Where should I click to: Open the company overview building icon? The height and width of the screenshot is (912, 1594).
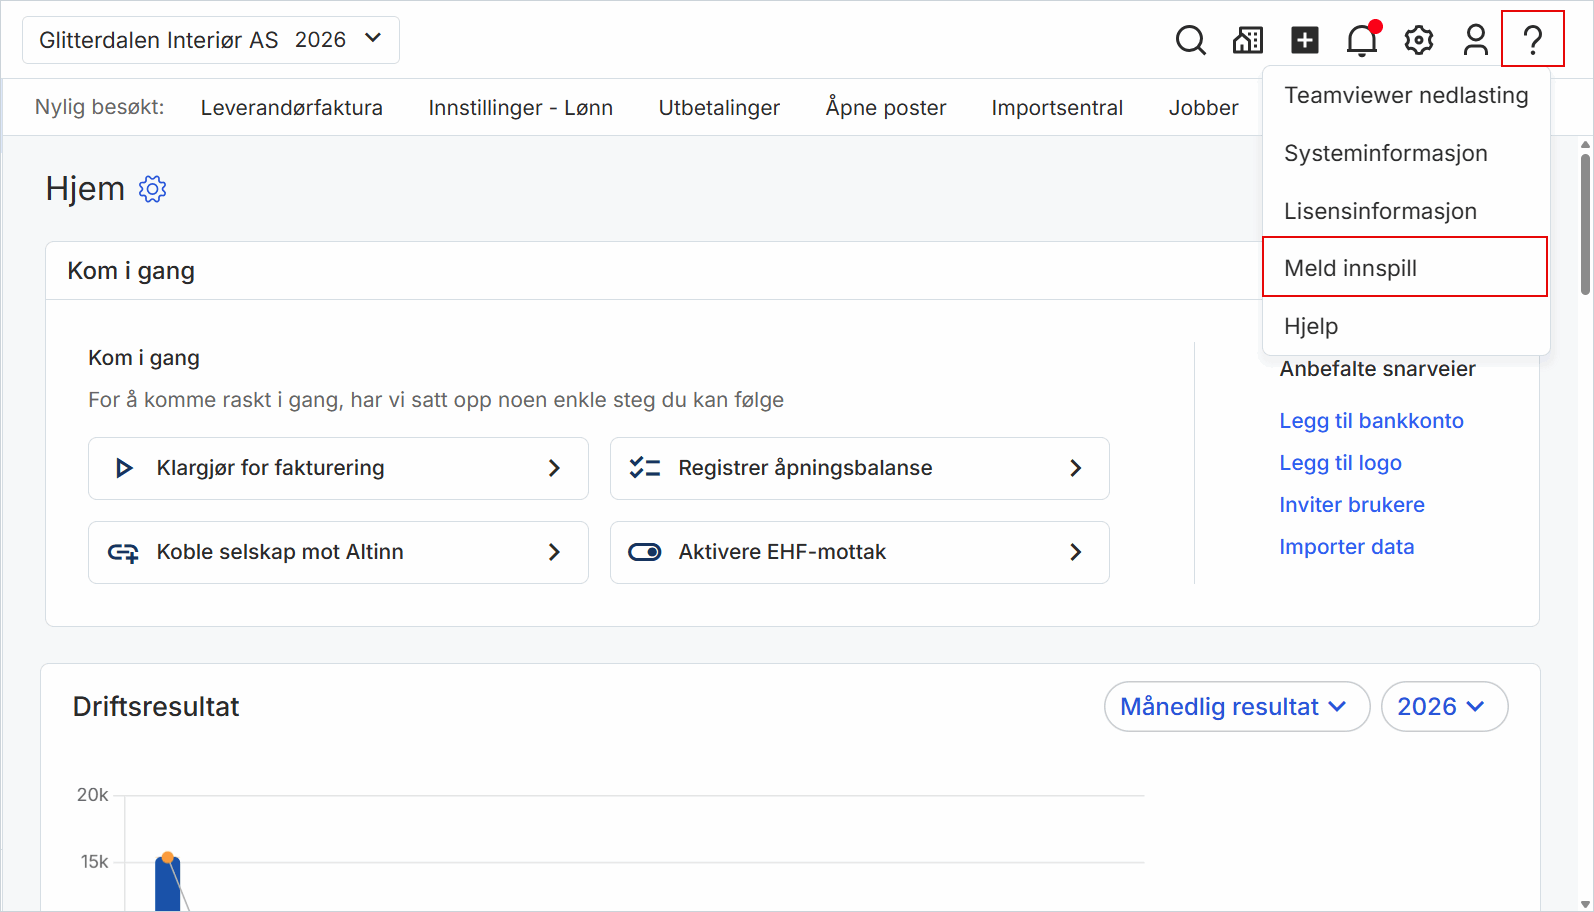click(1247, 40)
